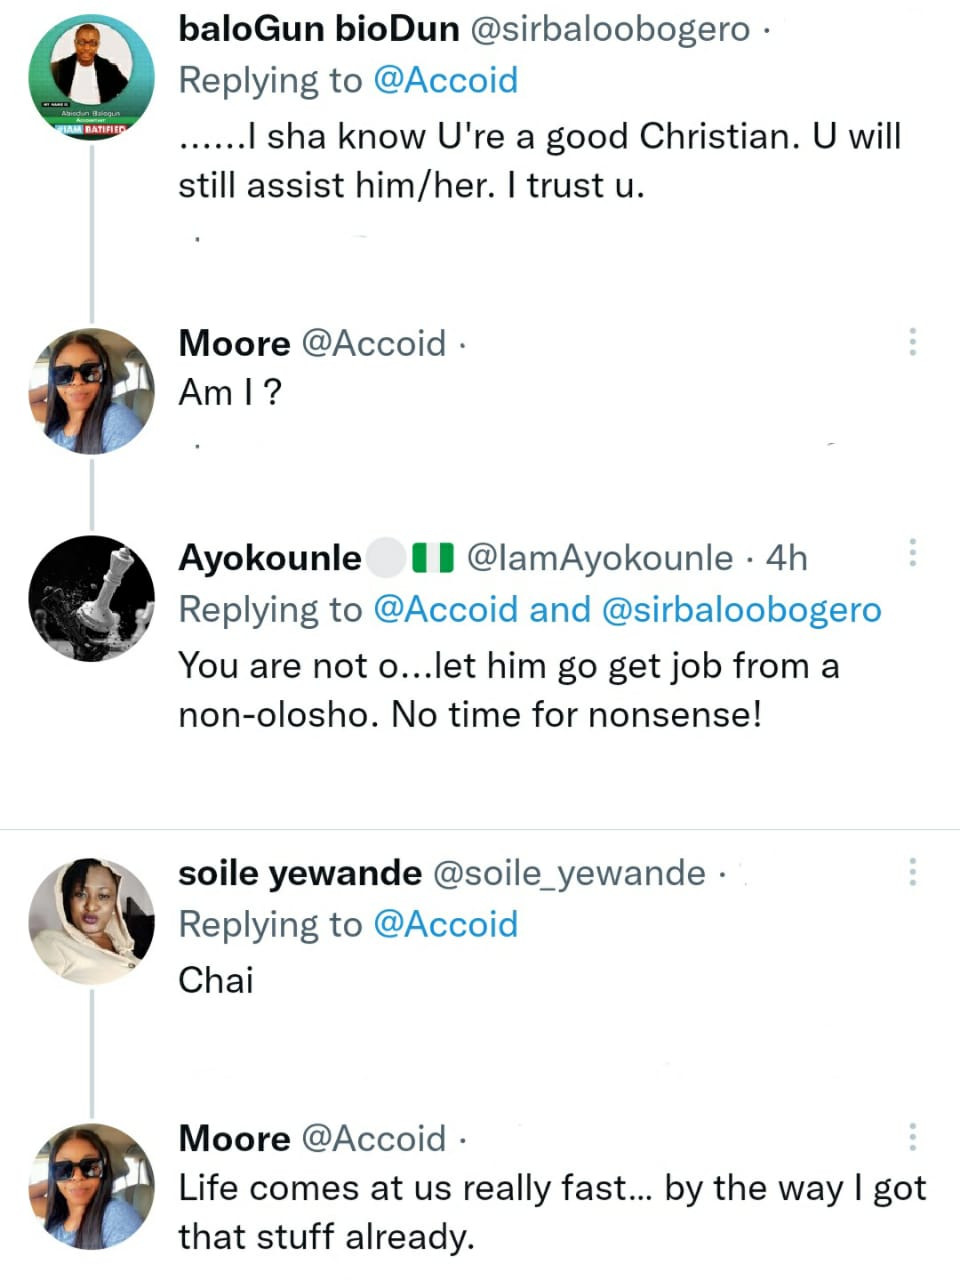
Task: Click the @sirbaloobogero handle in the top tweet
Action: (609, 29)
